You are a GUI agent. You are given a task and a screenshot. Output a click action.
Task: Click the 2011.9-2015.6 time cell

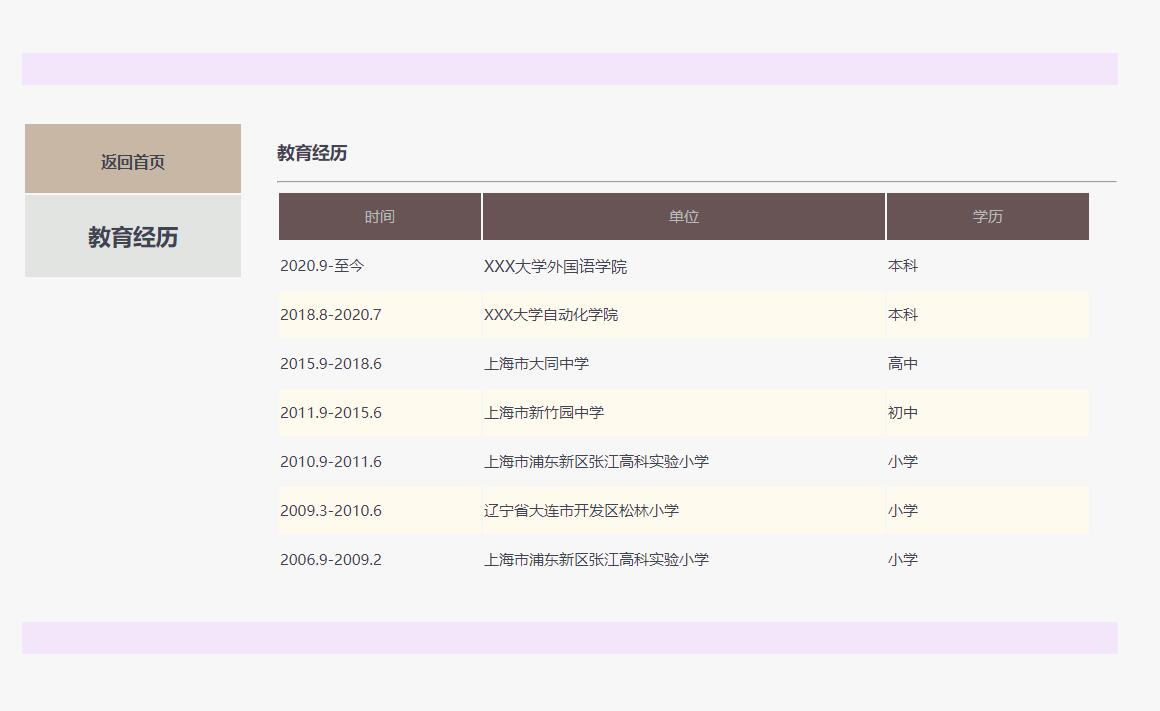coord(380,412)
